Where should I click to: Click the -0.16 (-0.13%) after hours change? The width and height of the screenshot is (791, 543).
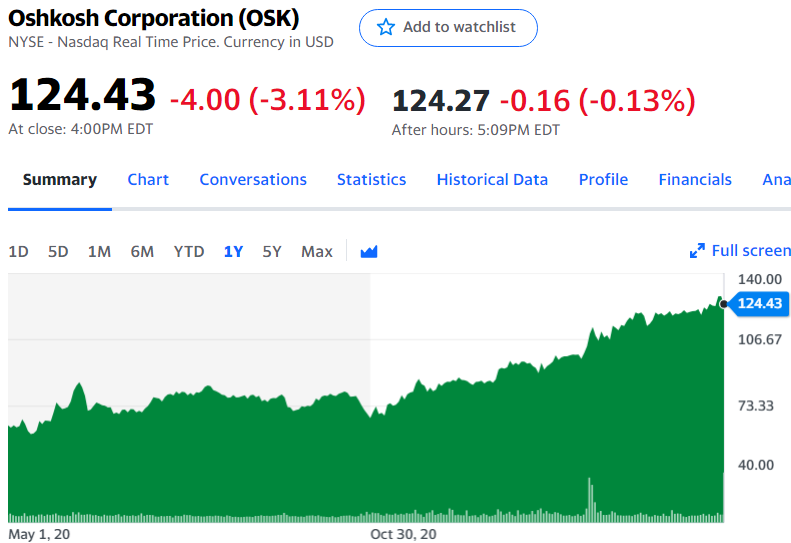tap(597, 100)
